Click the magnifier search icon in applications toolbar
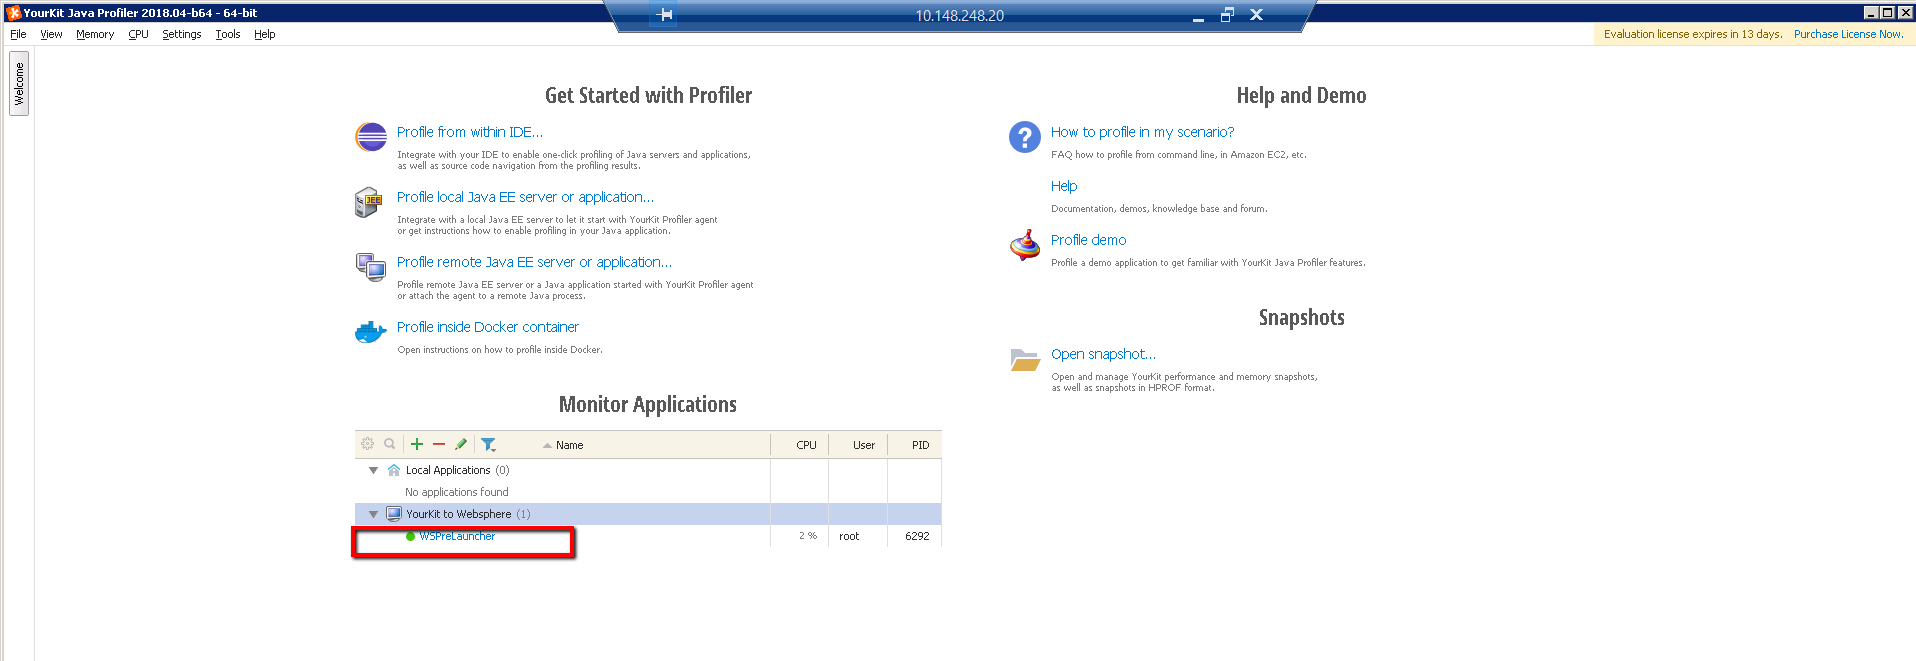The height and width of the screenshot is (661, 1916). tap(390, 444)
